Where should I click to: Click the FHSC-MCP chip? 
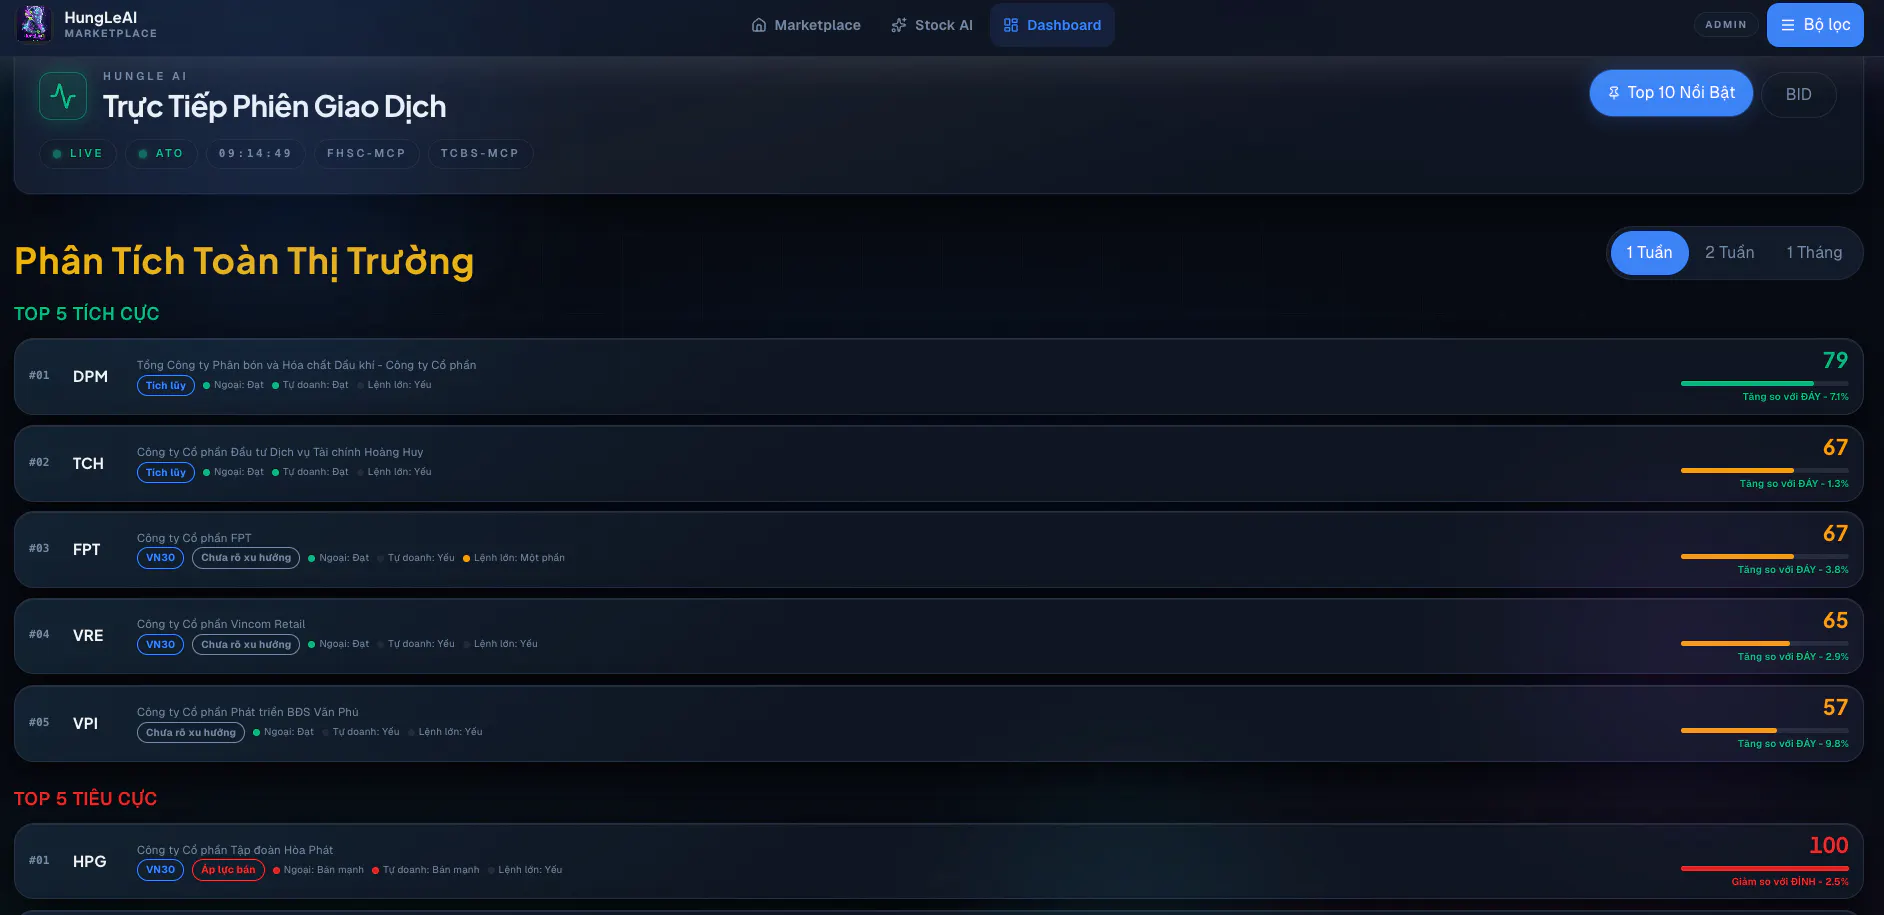pyautogui.click(x=366, y=154)
